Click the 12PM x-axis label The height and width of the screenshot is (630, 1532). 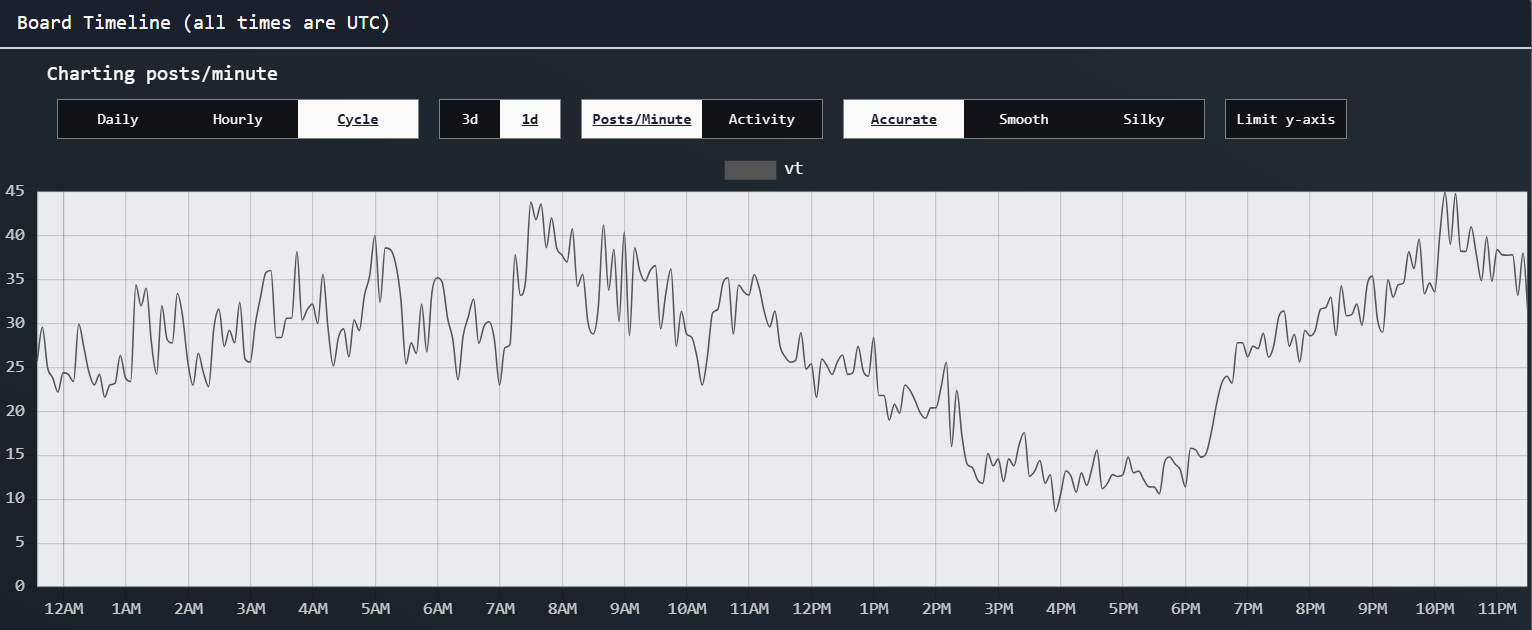click(x=811, y=608)
